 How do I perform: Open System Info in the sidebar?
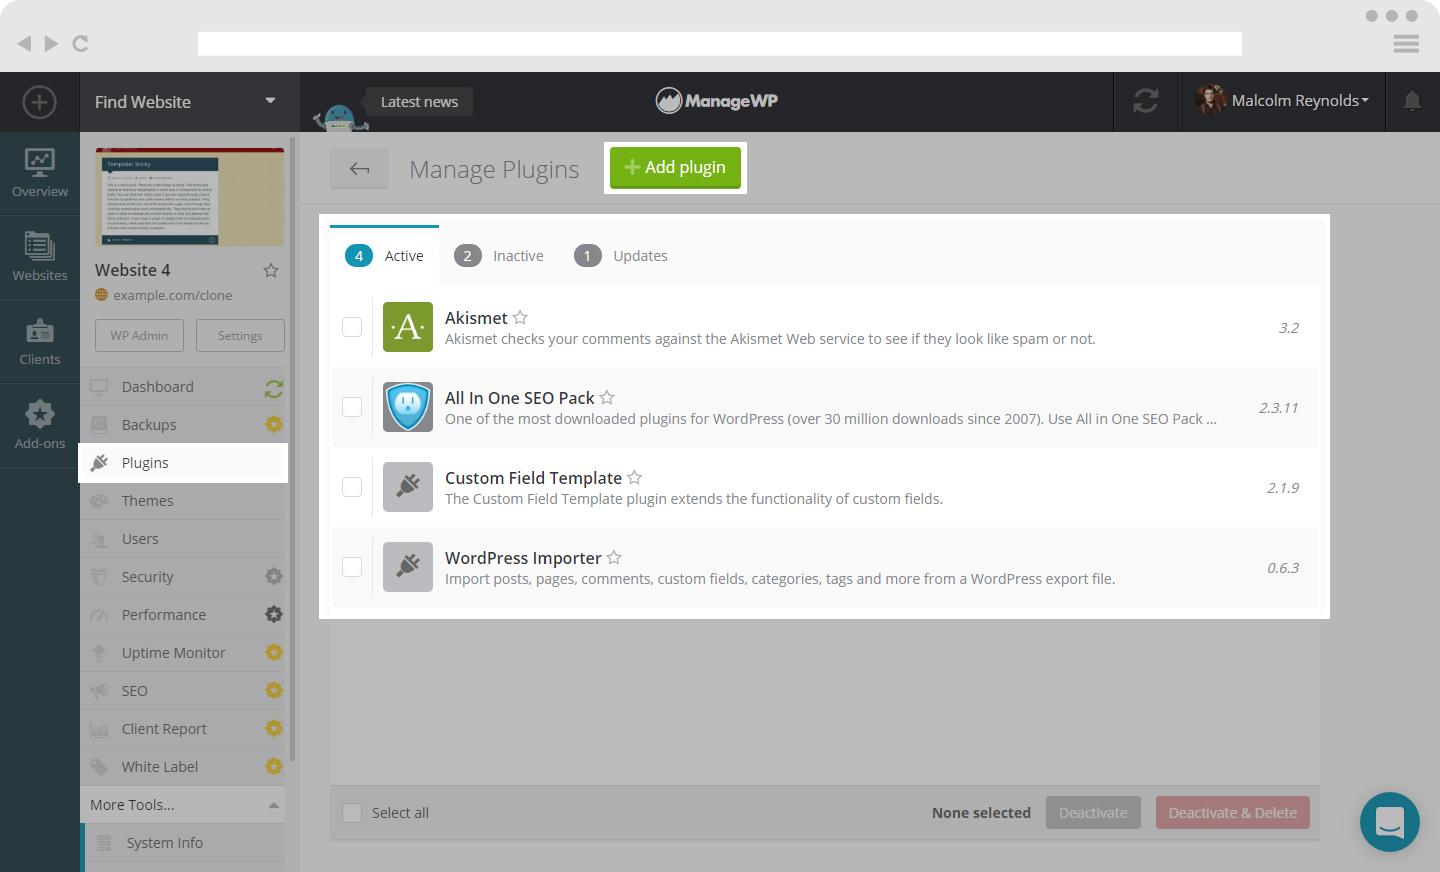pyautogui.click(x=184, y=843)
